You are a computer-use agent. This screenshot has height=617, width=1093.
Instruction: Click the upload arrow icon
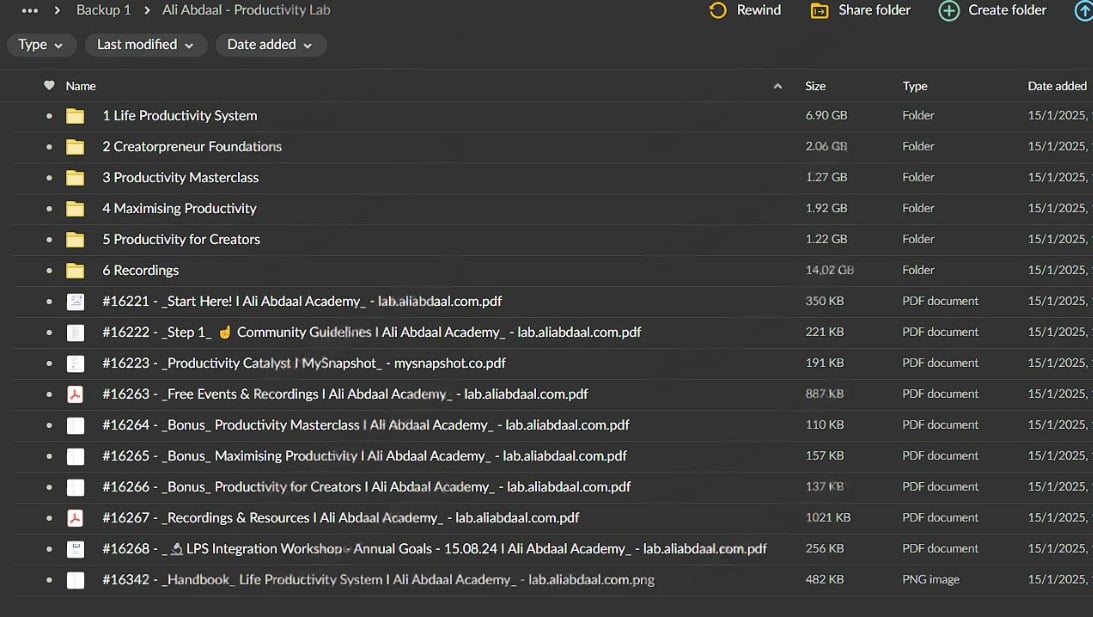pos(1083,10)
